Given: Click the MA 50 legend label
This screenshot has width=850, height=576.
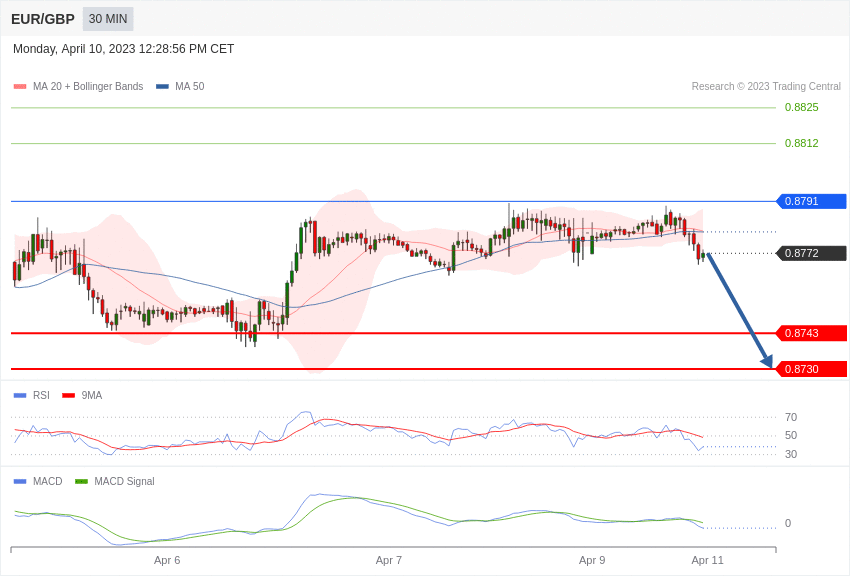Looking at the screenshot, I should [190, 86].
